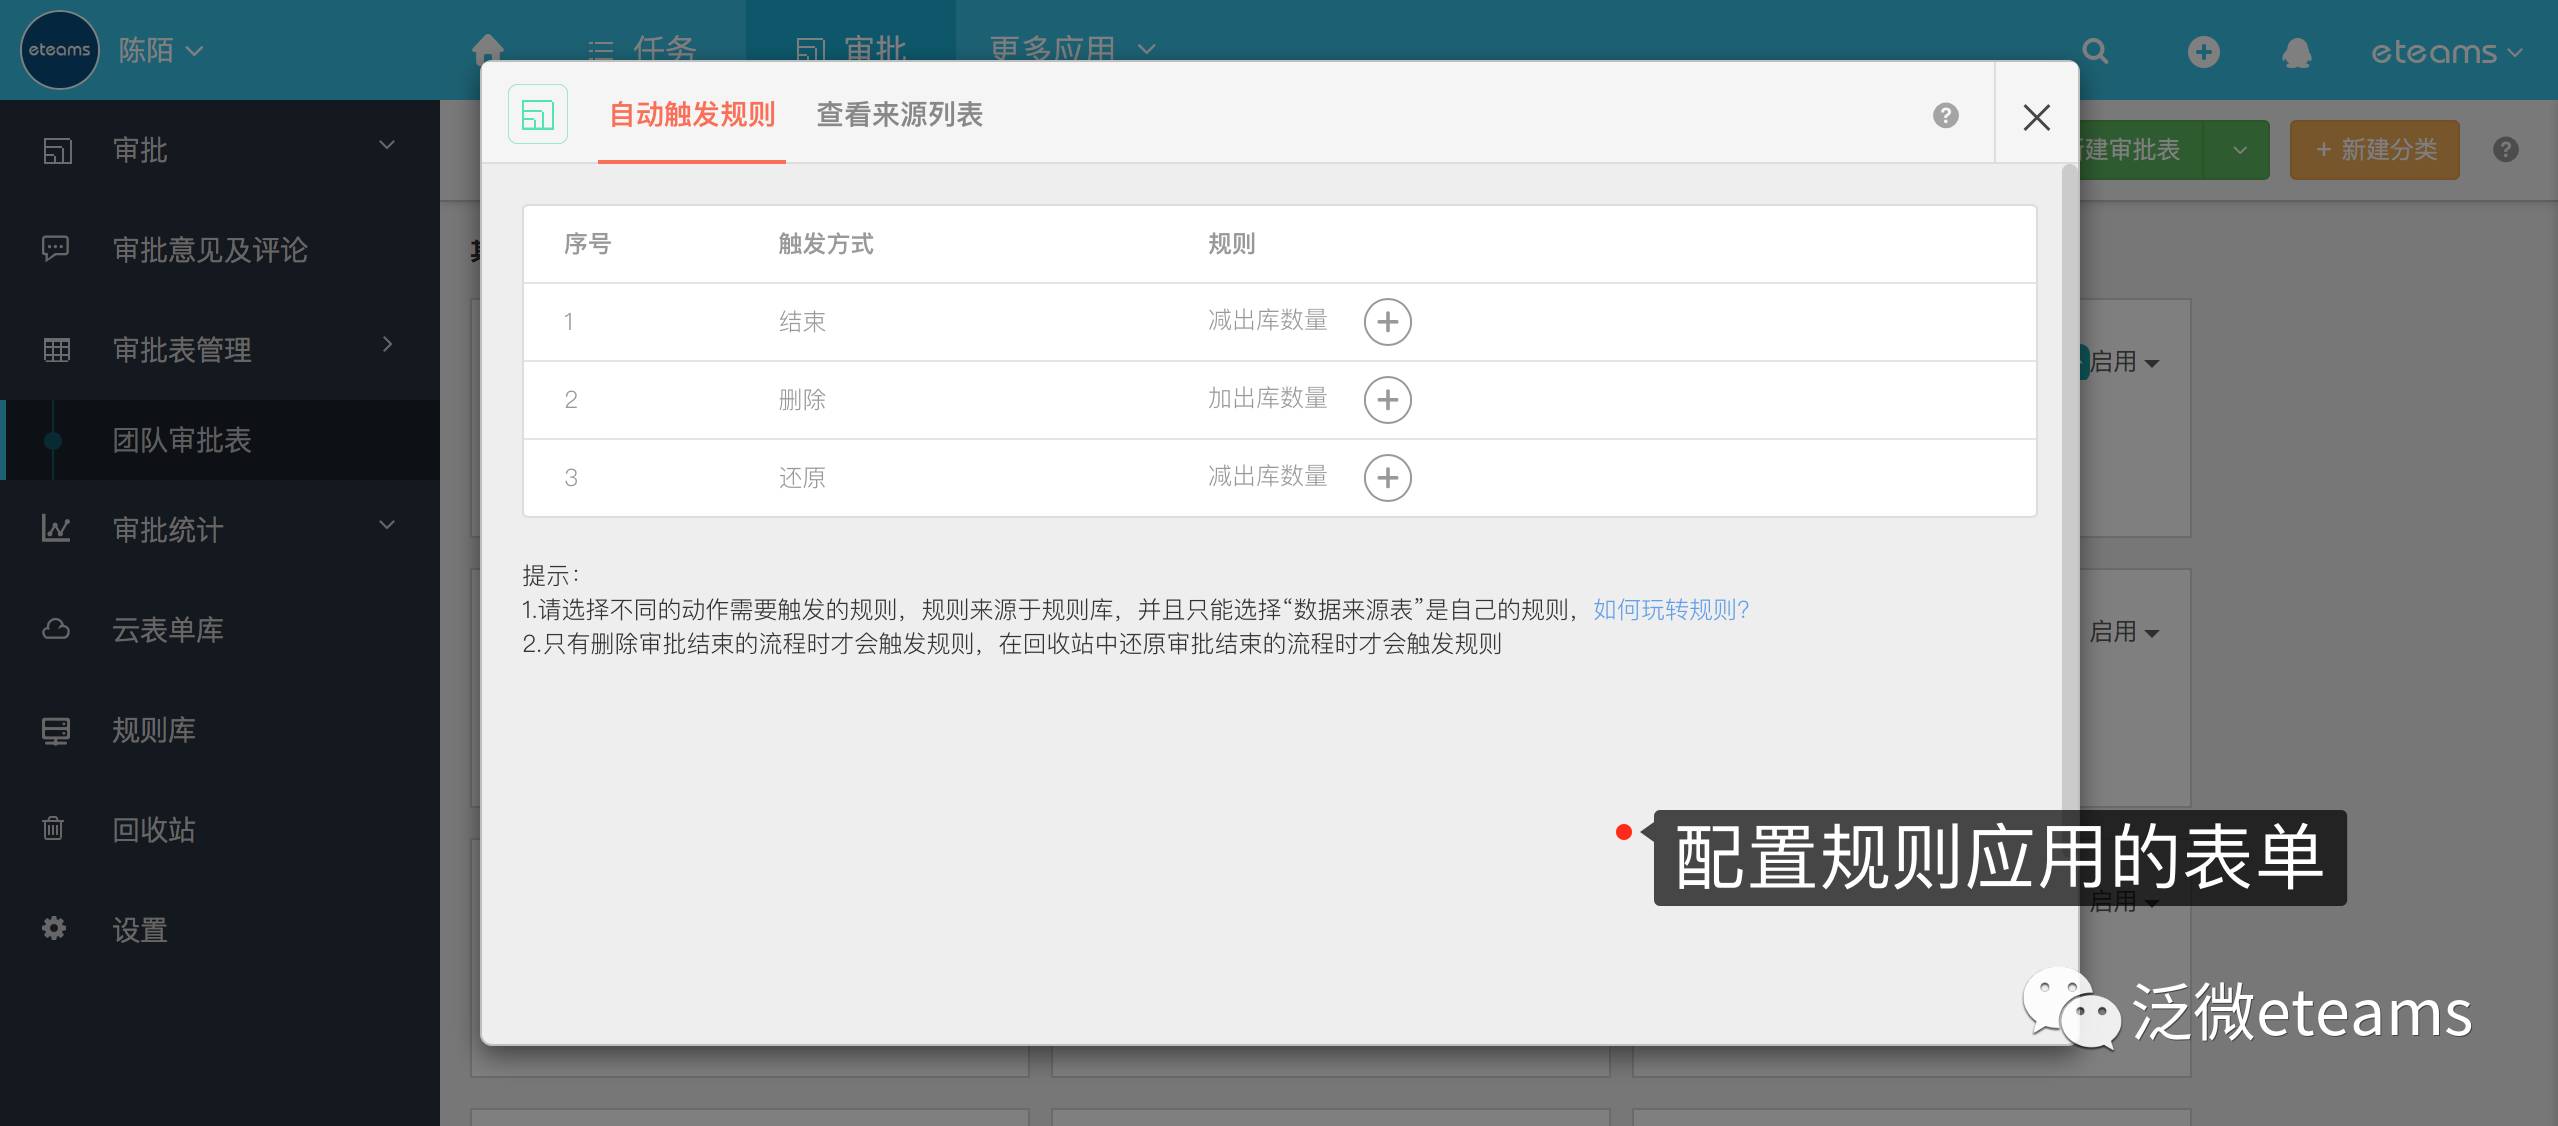This screenshot has width=2558, height=1126.
Task: Click the plus create icon in top bar
Action: (2203, 52)
